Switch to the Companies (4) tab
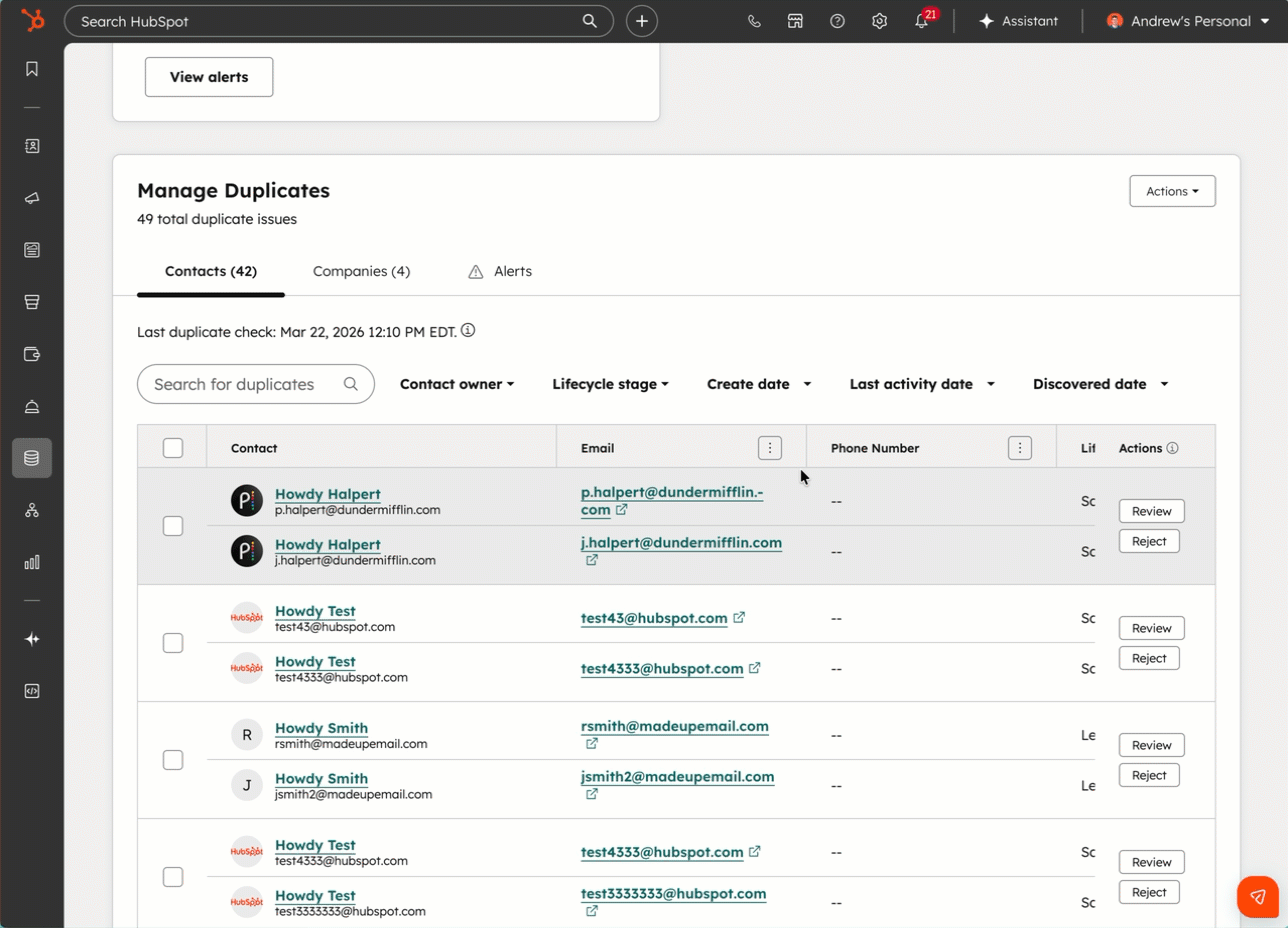 coord(360,271)
